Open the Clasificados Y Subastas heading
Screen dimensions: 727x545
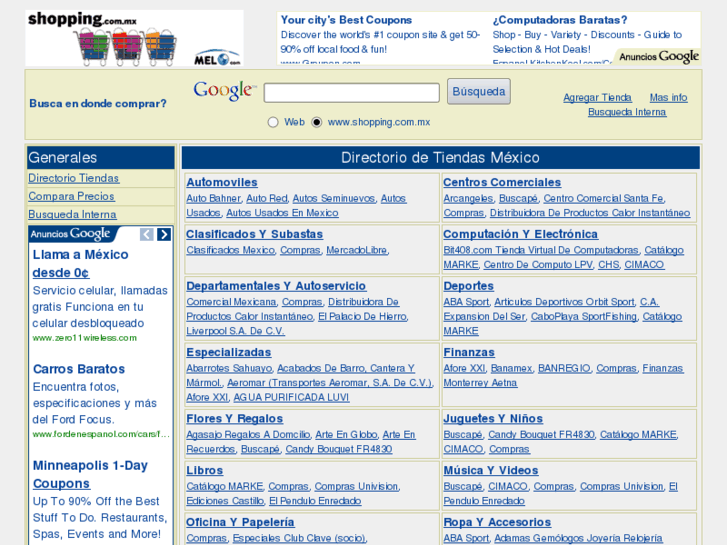tap(255, 234)
